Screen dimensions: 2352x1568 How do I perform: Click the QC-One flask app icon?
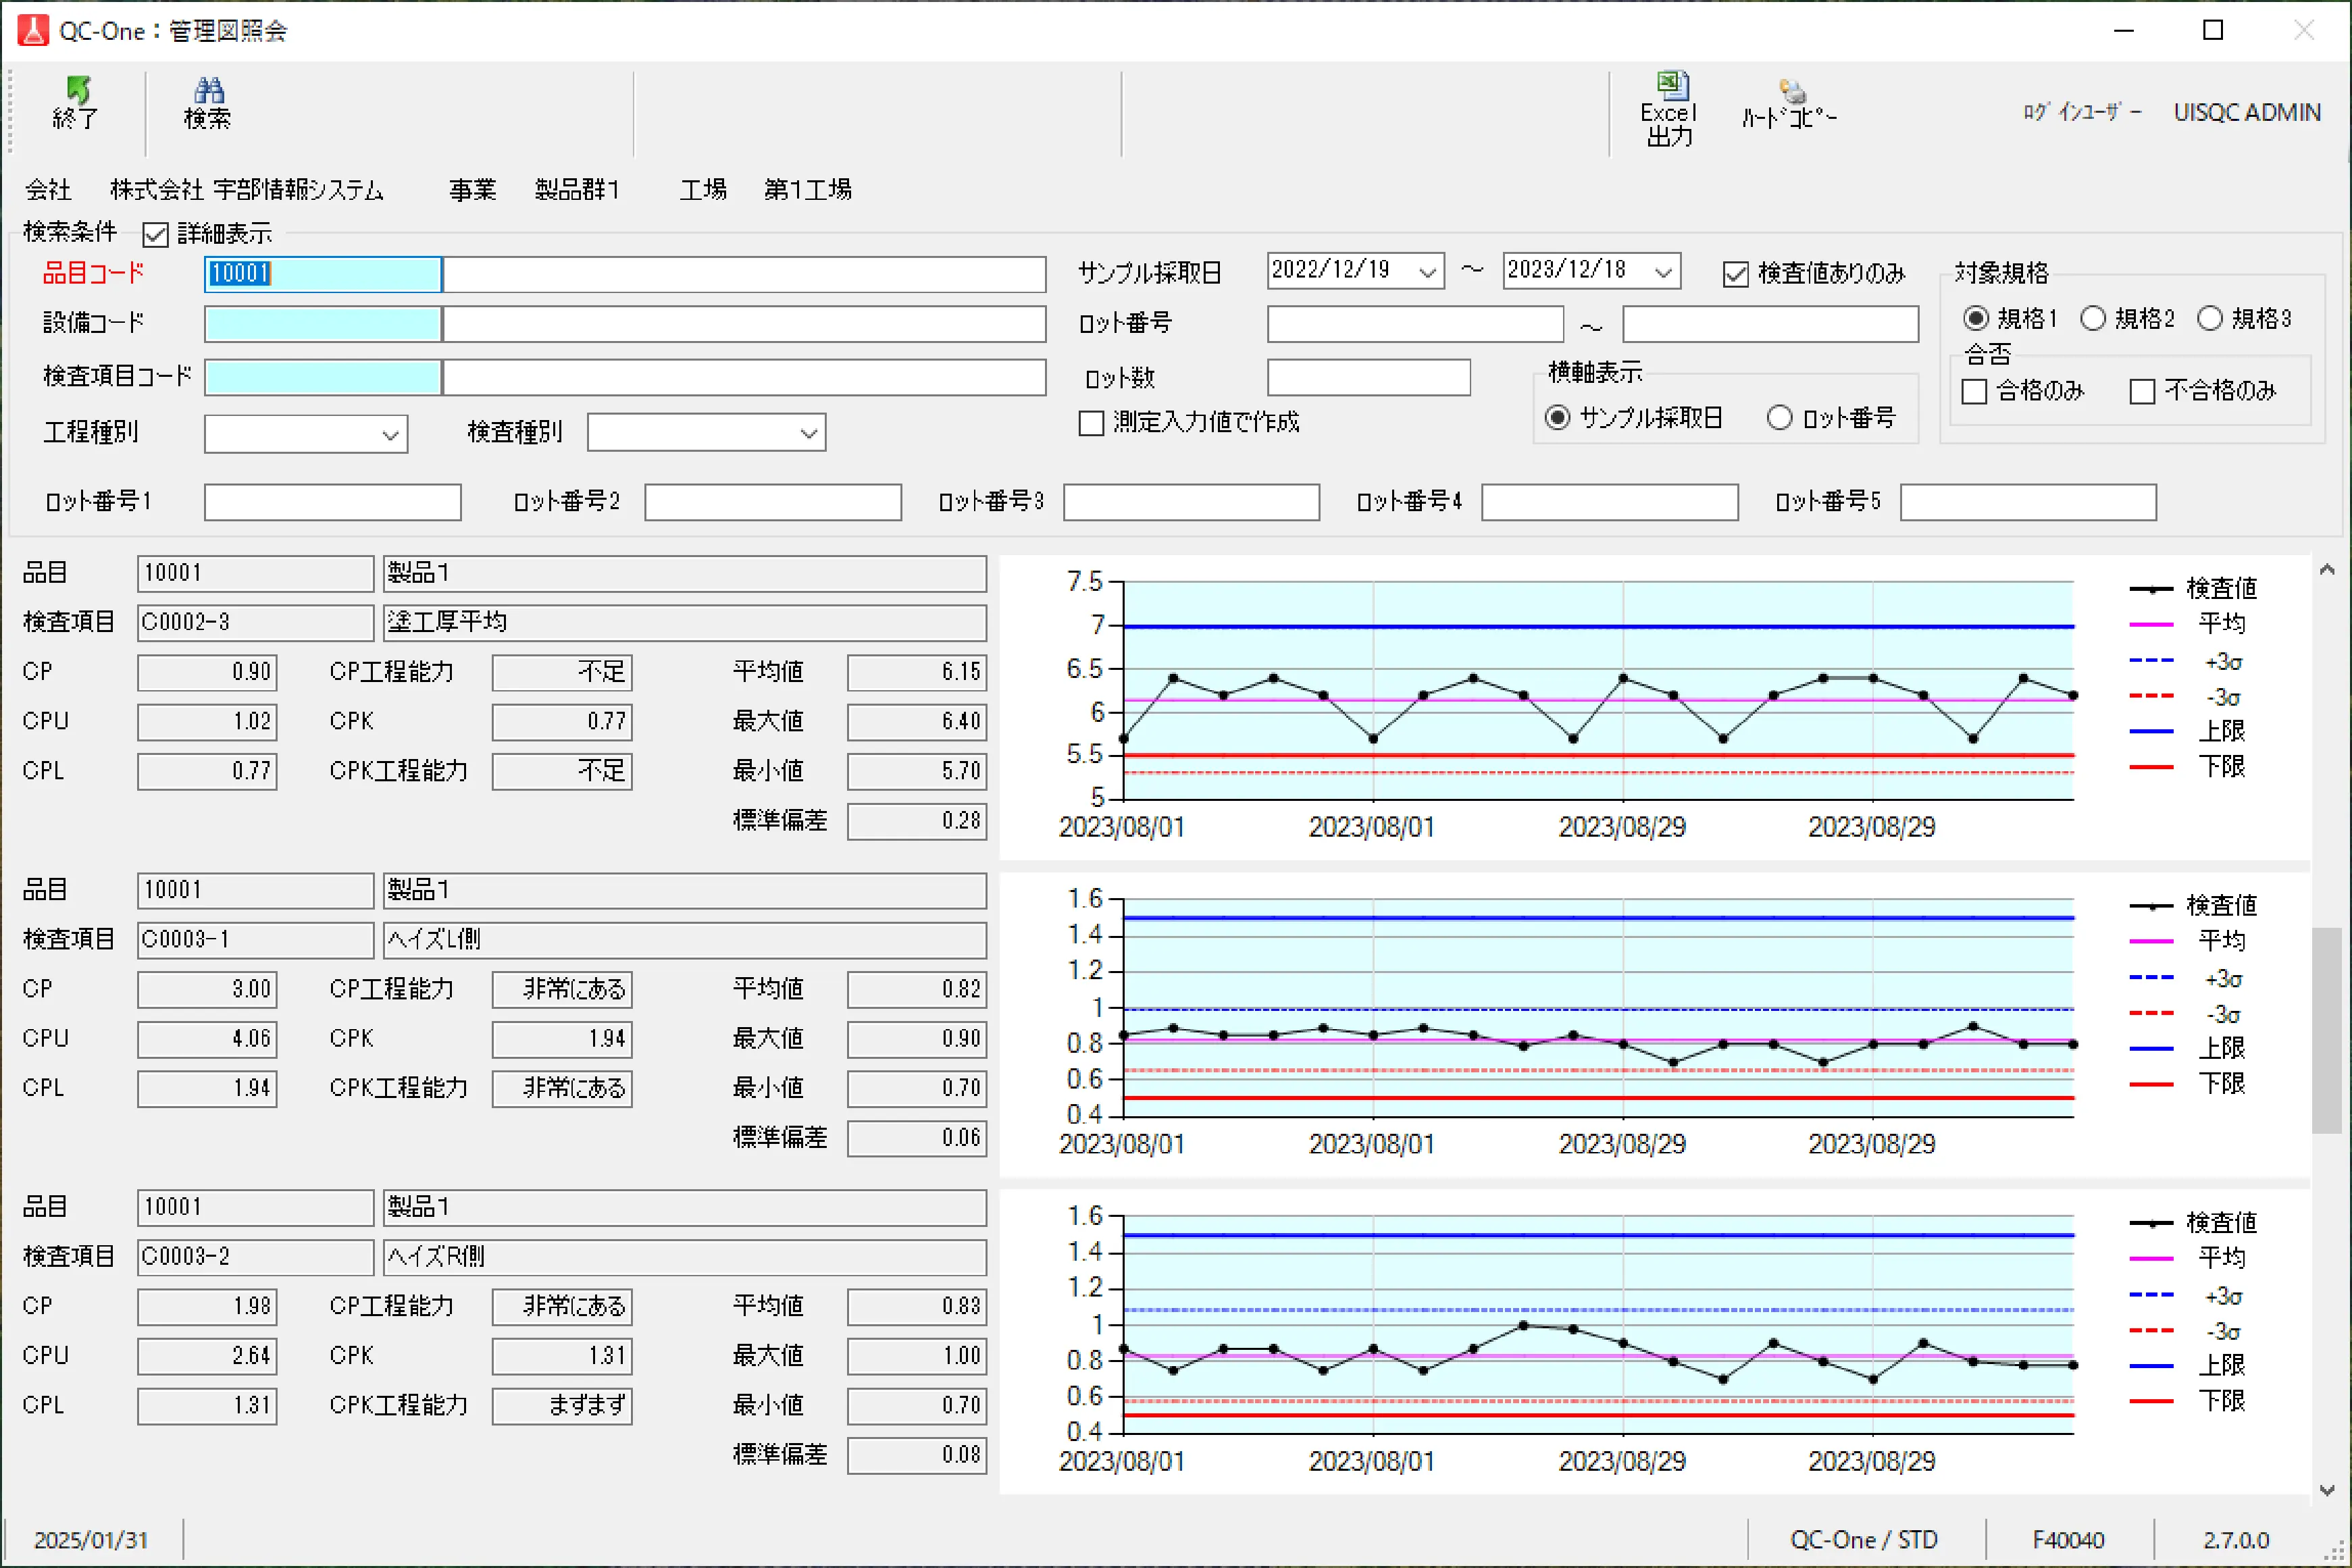[x=32, y=30]
